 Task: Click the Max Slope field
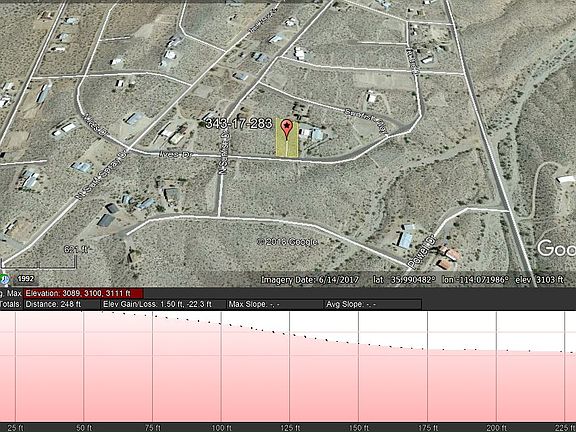(274, 304)
